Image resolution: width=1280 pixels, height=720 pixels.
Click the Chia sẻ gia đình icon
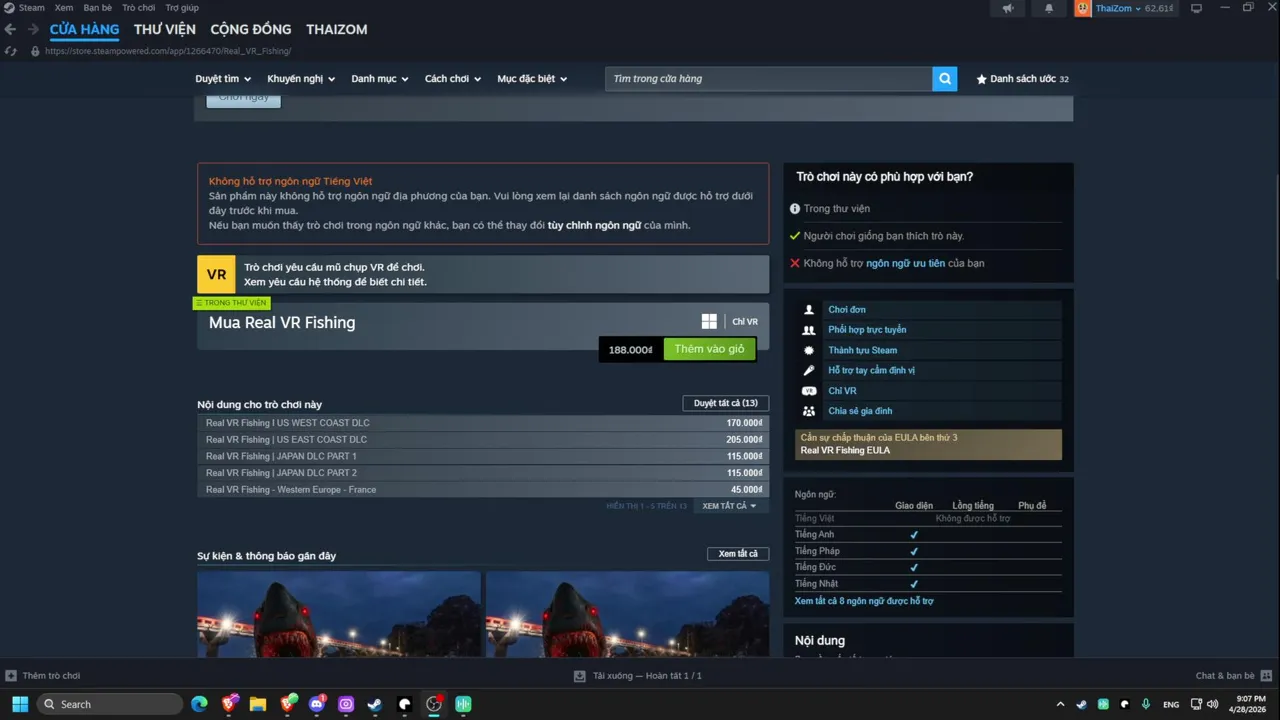809,411
